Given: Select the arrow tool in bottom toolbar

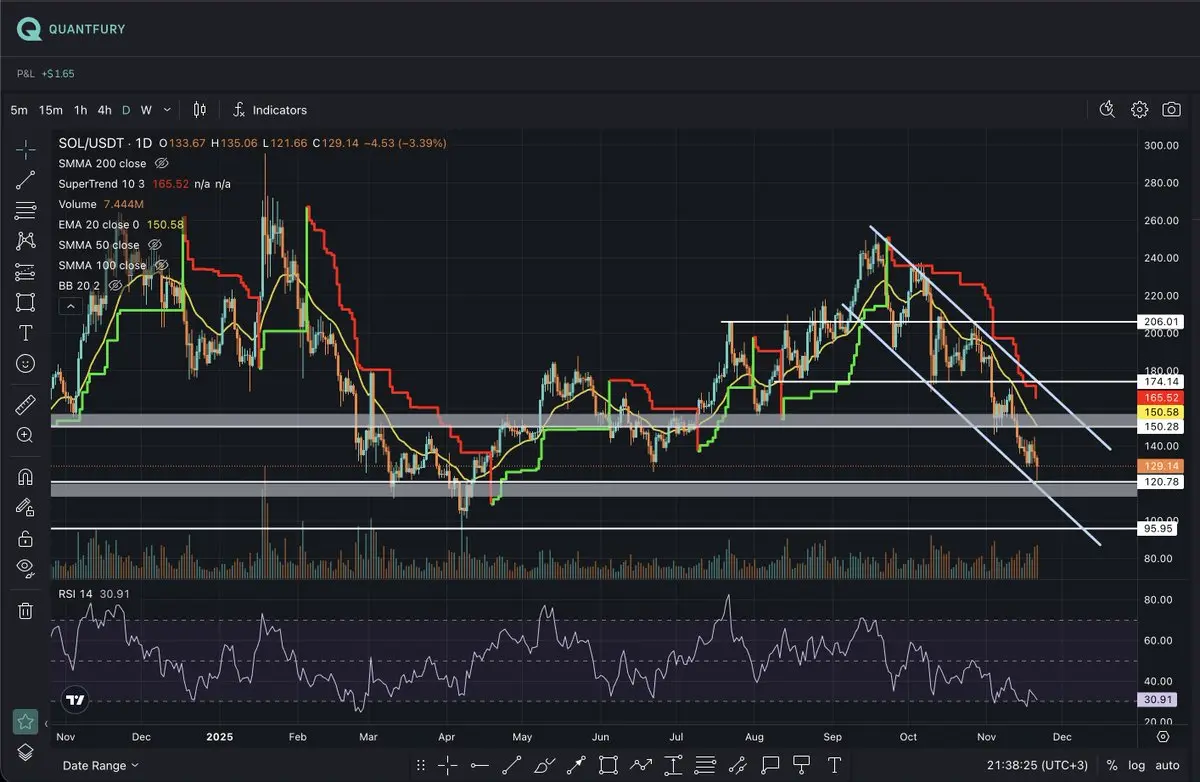Looking at the screenshot, I should [x=576, y=766].
